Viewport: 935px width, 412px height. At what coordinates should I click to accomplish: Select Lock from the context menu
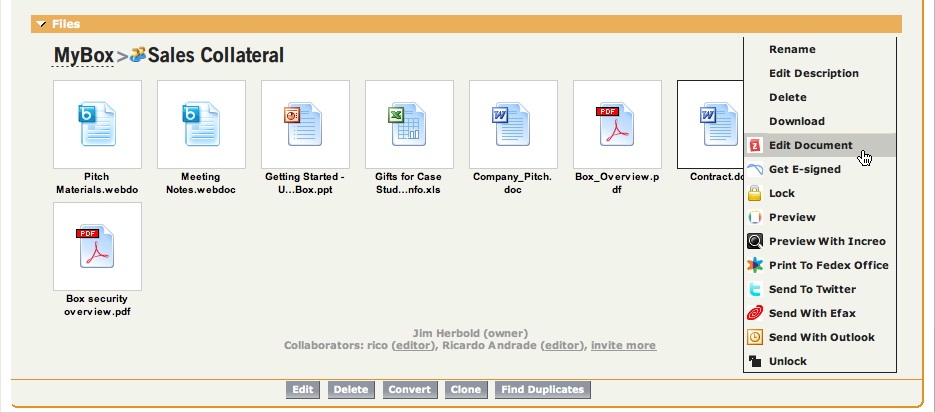pos(781,193)
